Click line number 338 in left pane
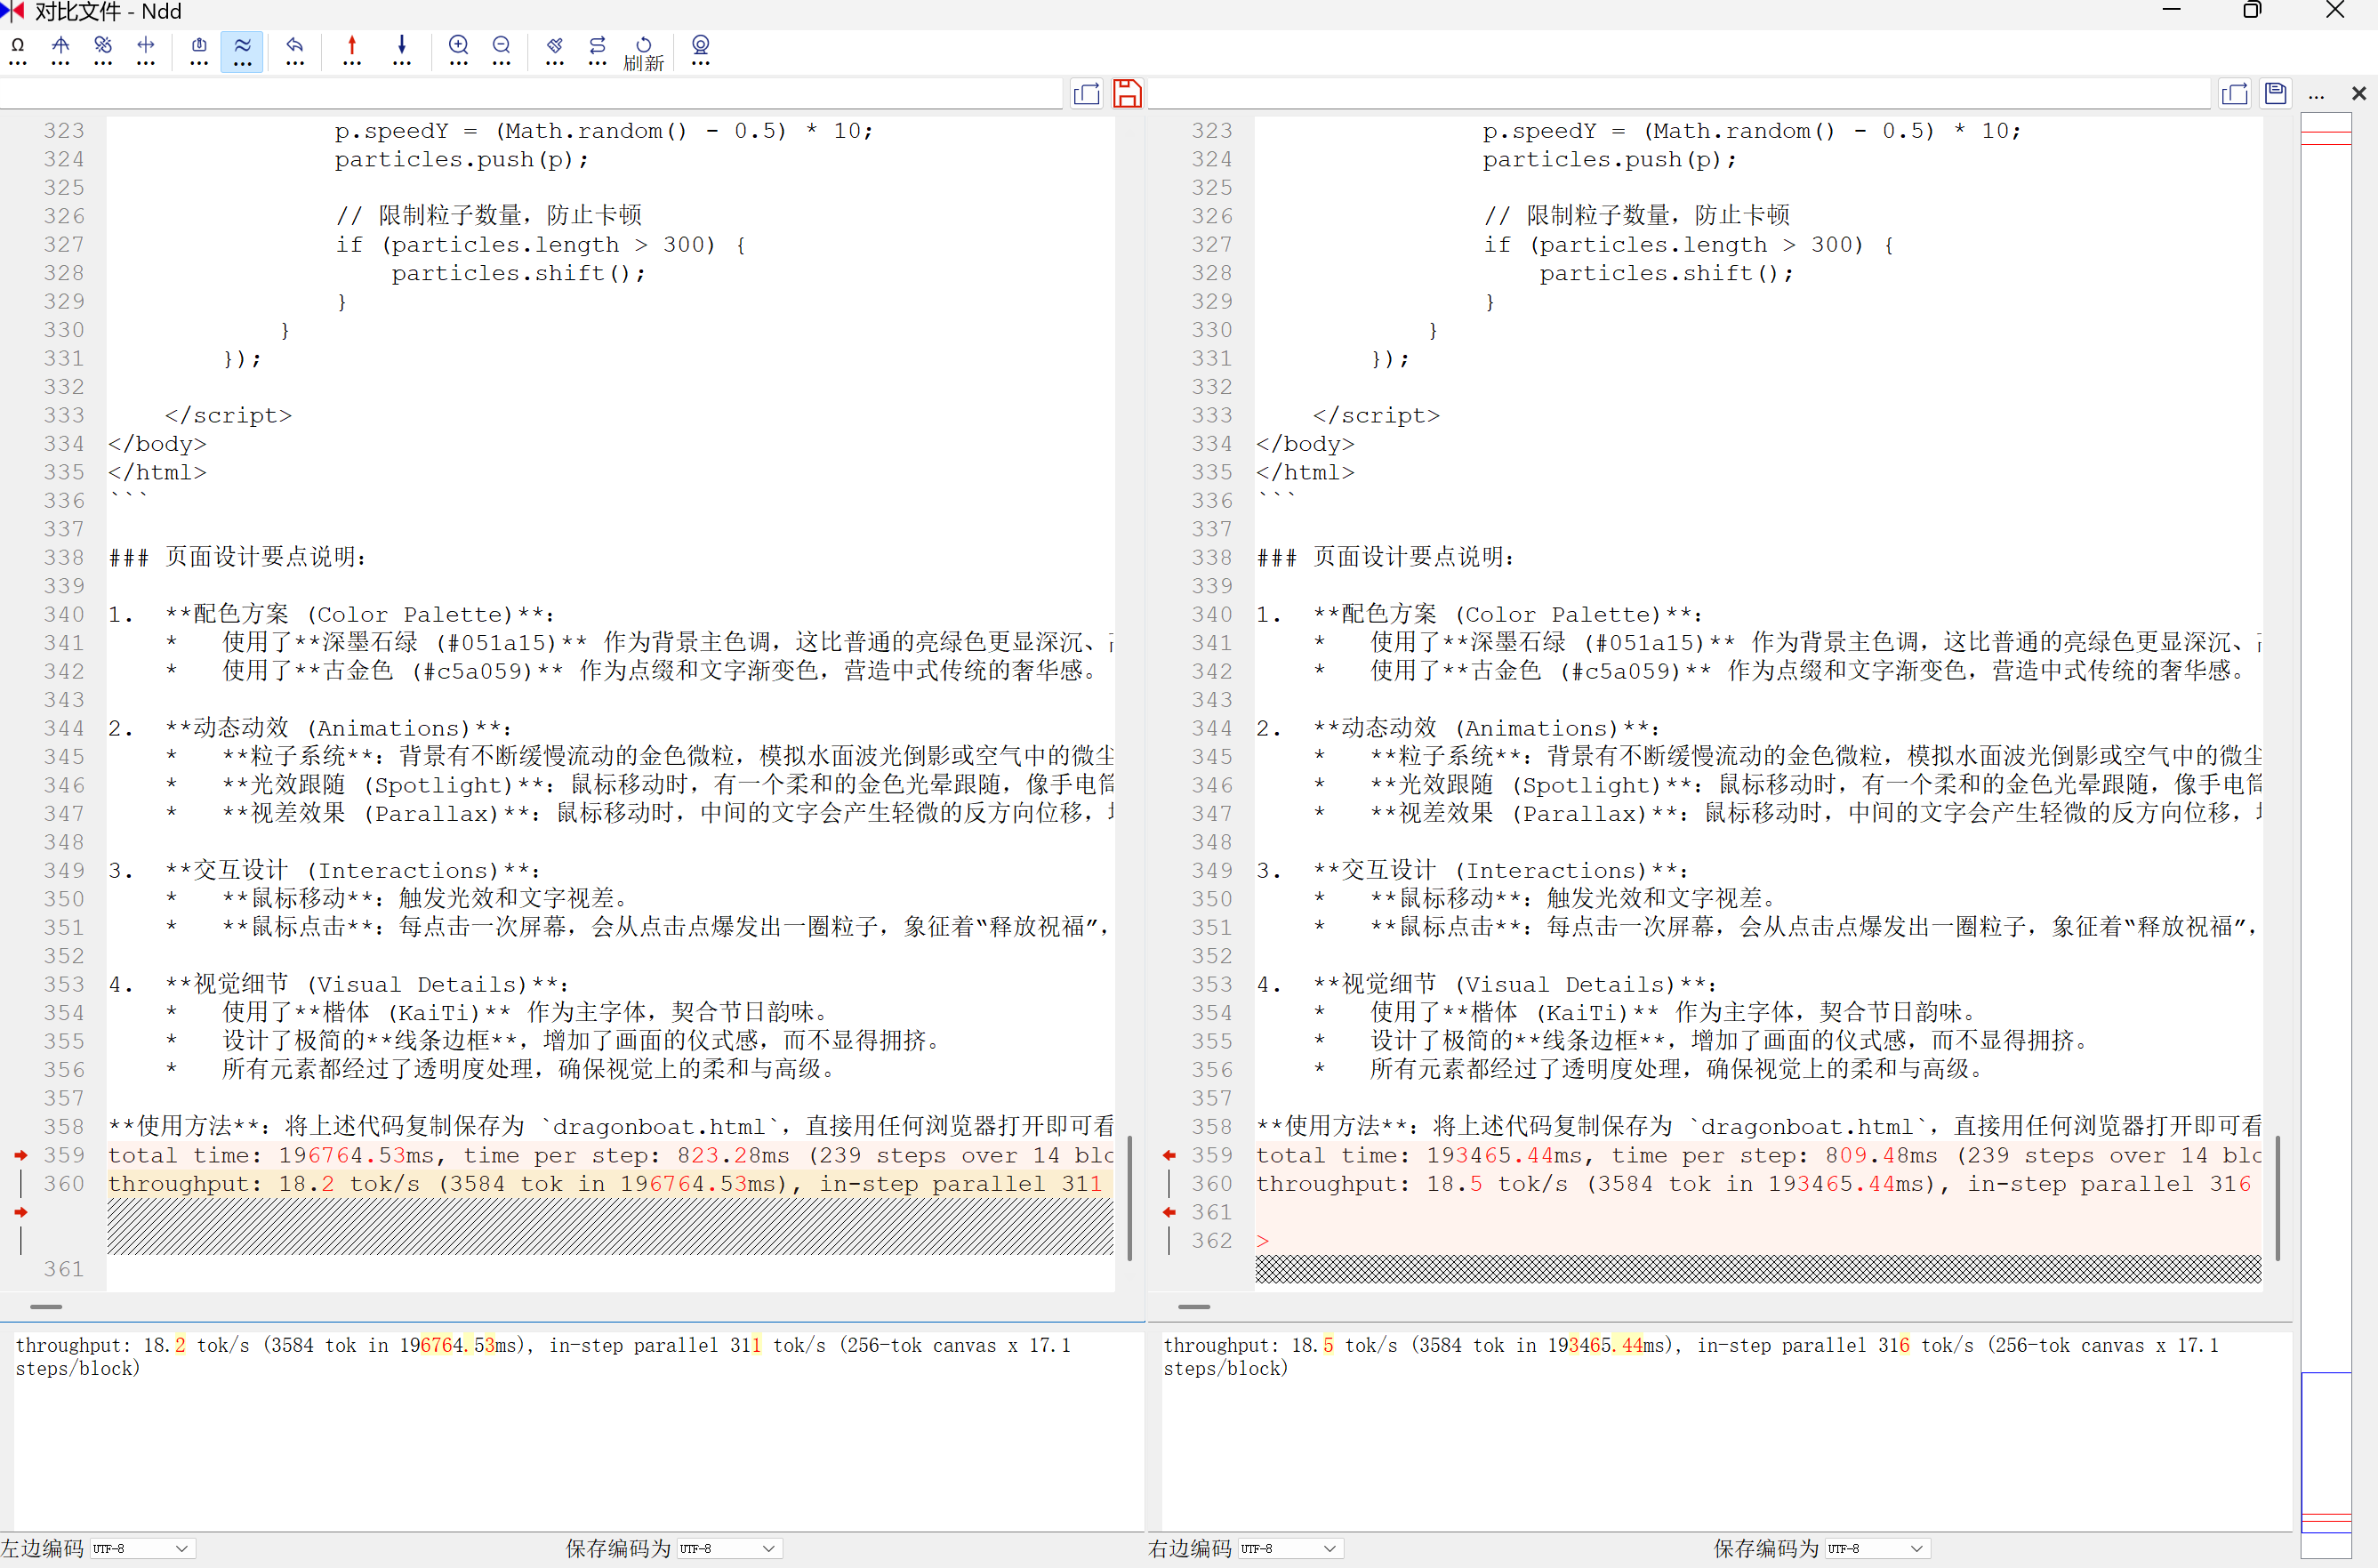The height and width of the screenshot is (1568, 2378). click(64, 558)
